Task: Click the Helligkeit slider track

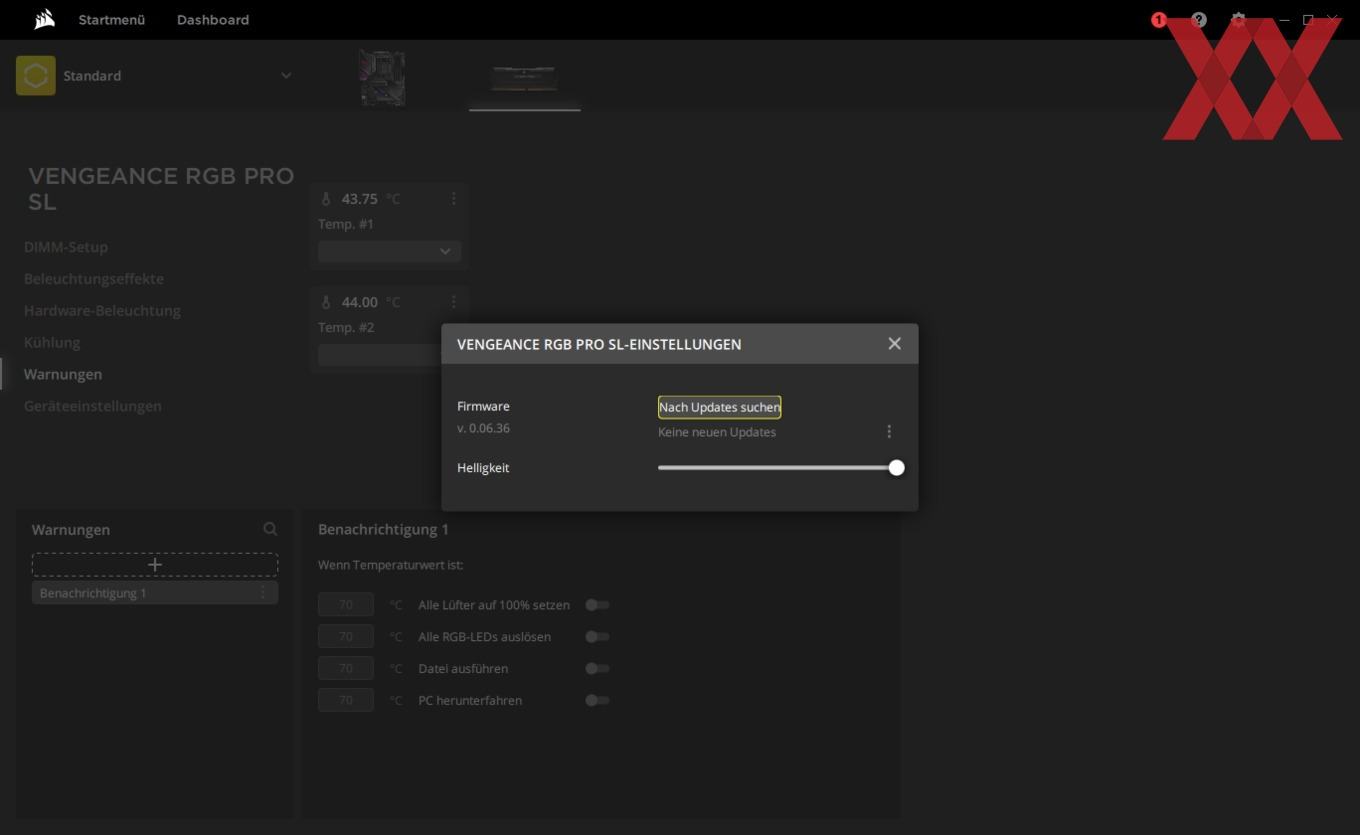Action: 777,467
